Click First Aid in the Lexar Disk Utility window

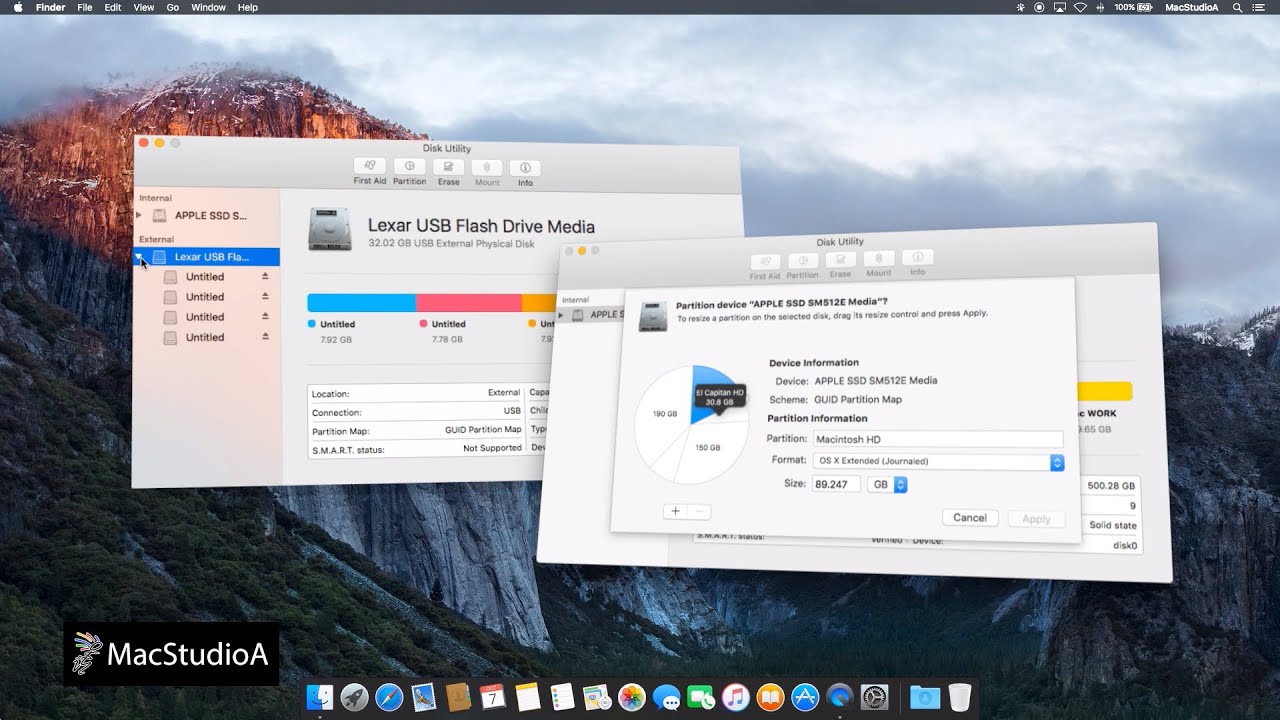[x=370, y=172]
